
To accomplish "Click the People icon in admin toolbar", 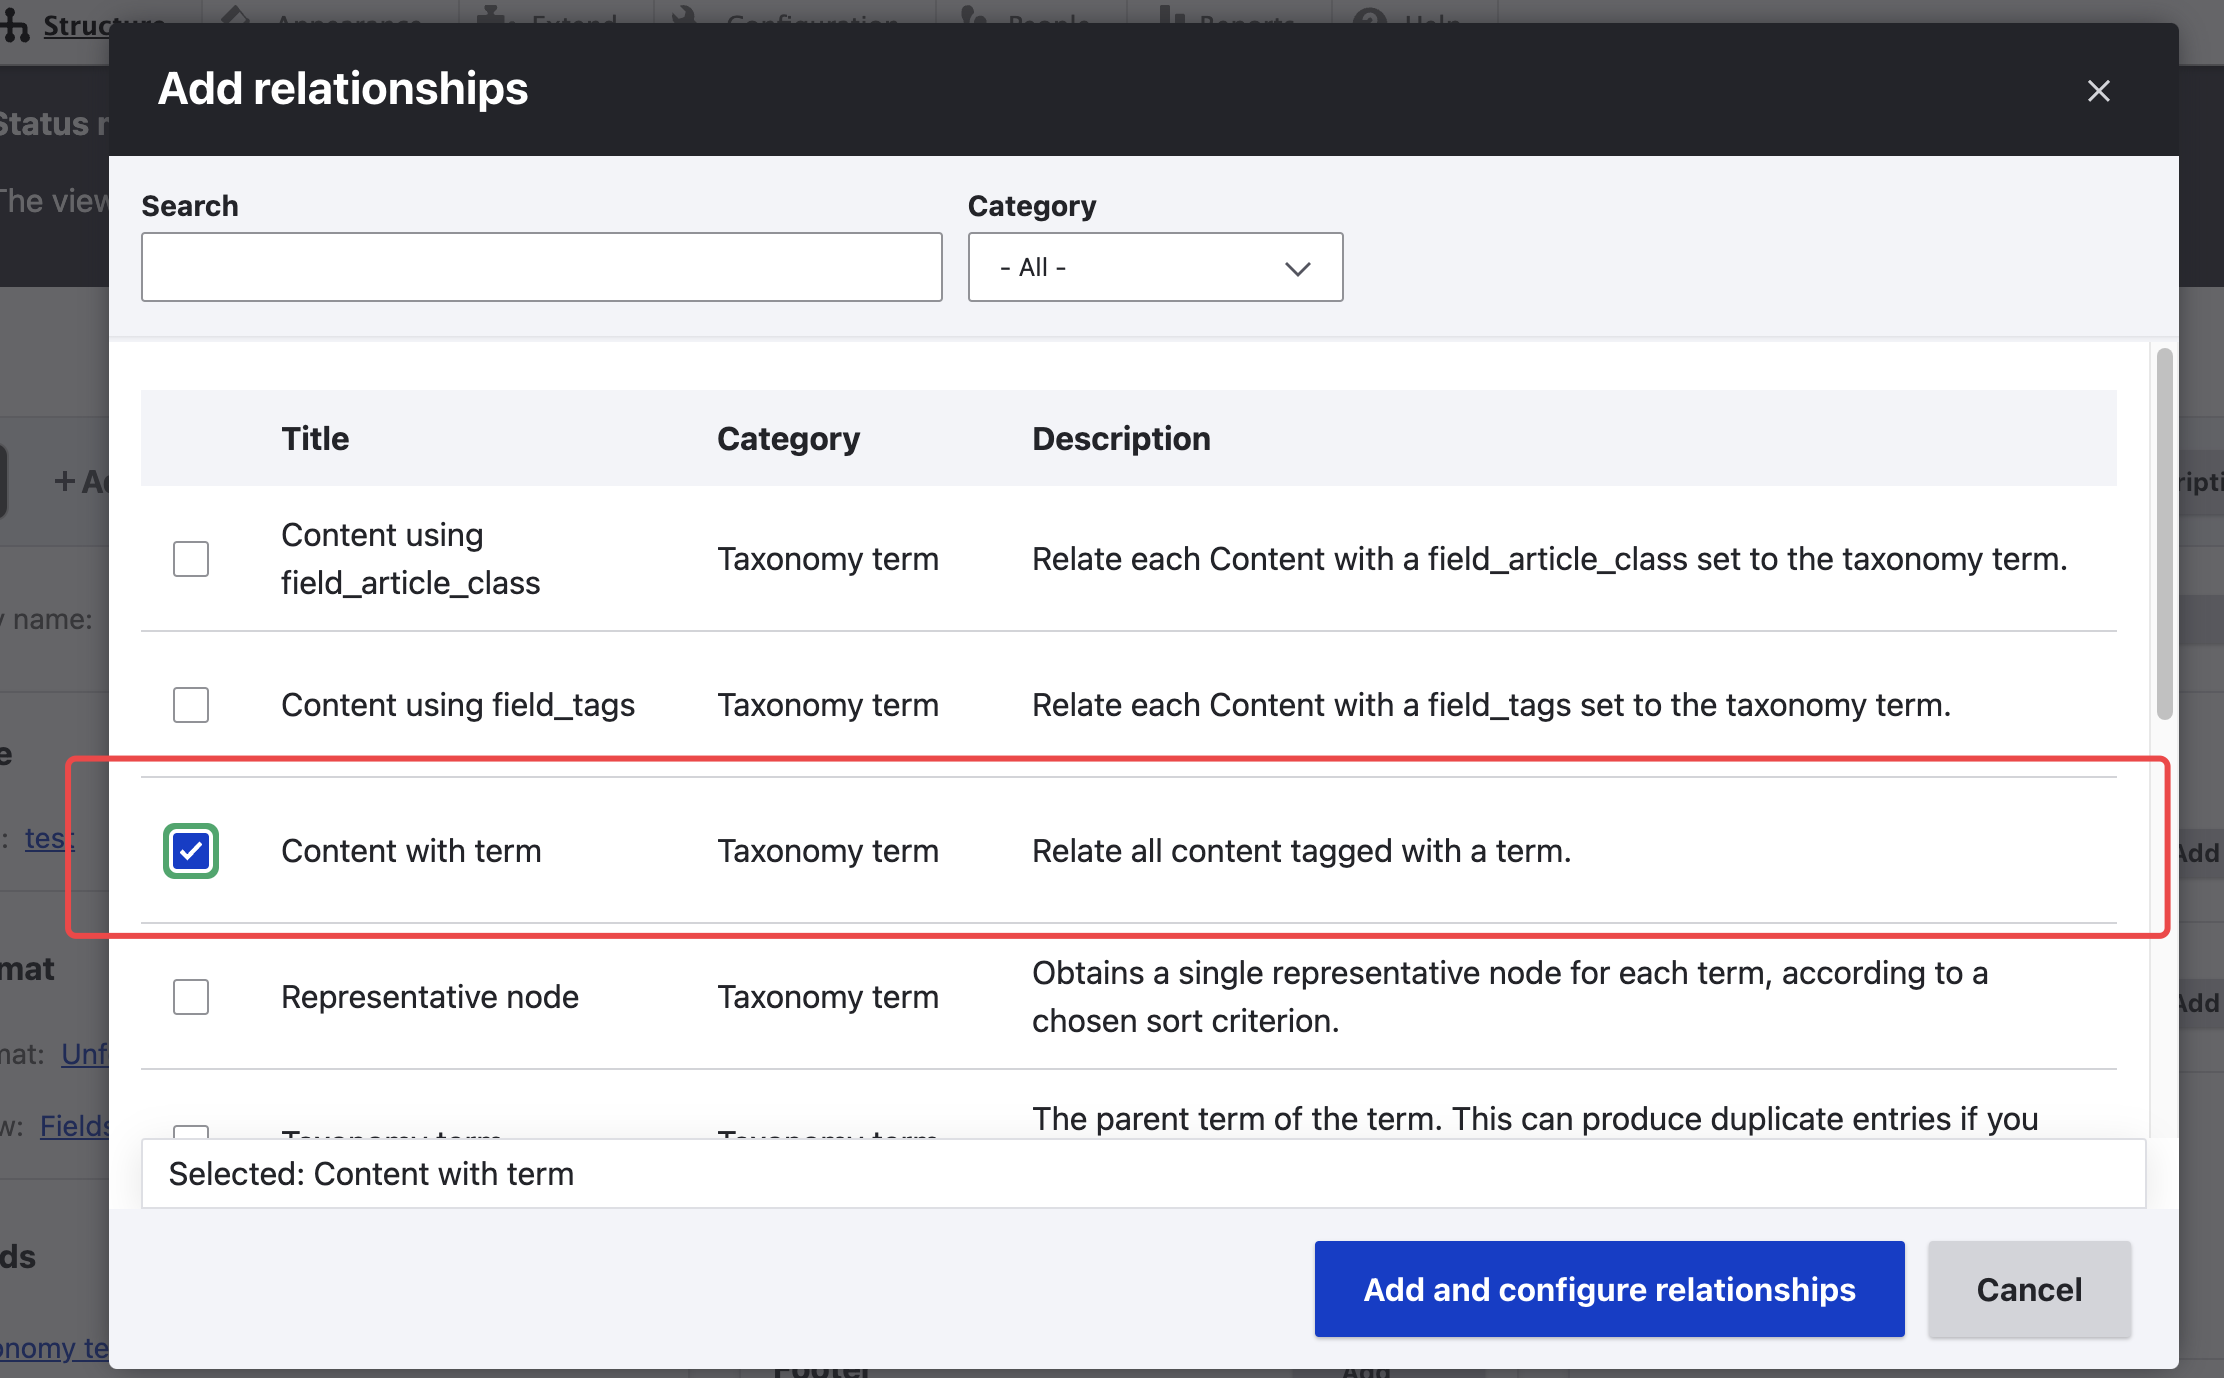I will [971, 14].
